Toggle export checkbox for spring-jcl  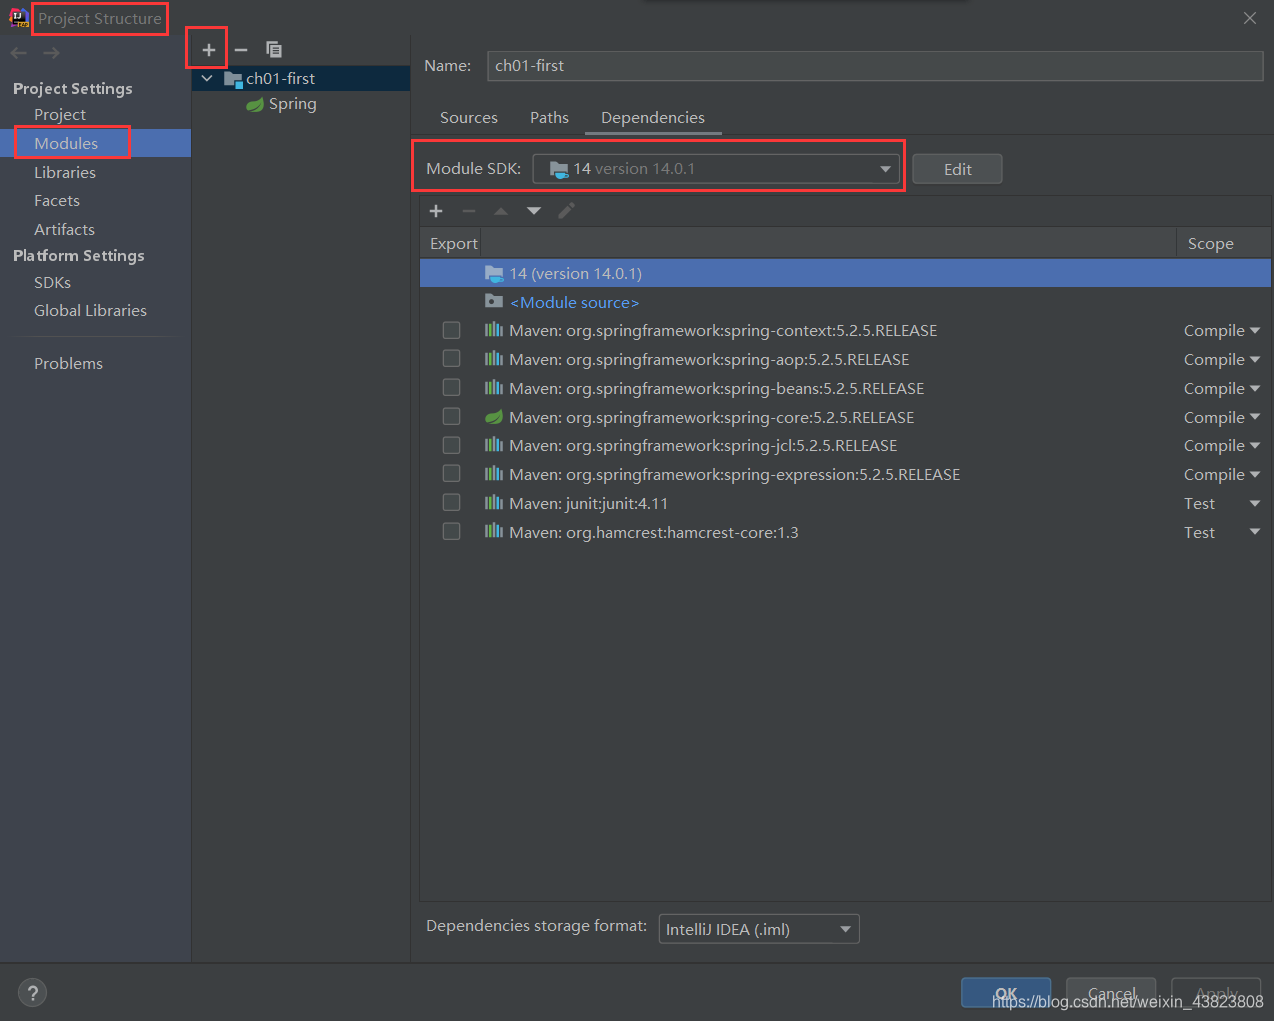(452, 445)
